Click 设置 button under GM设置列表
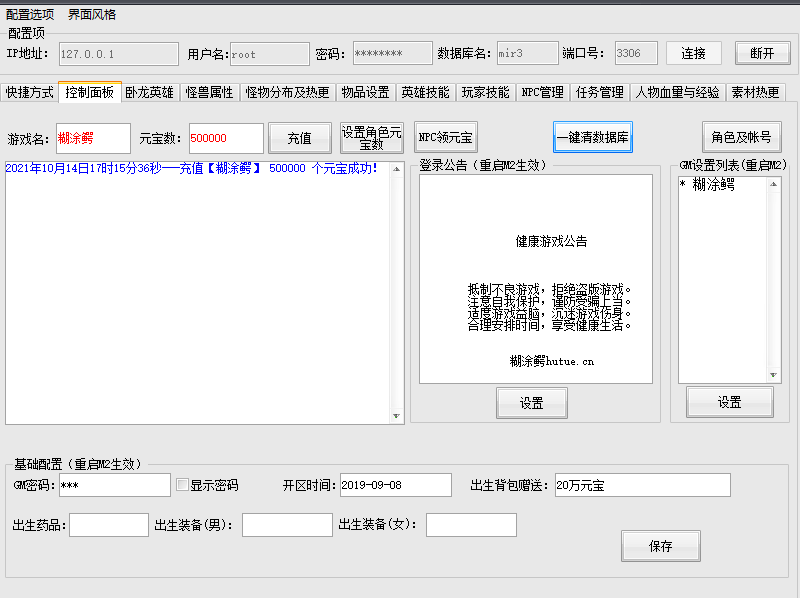This screenshot has width=800, height=598. (730, 402)
